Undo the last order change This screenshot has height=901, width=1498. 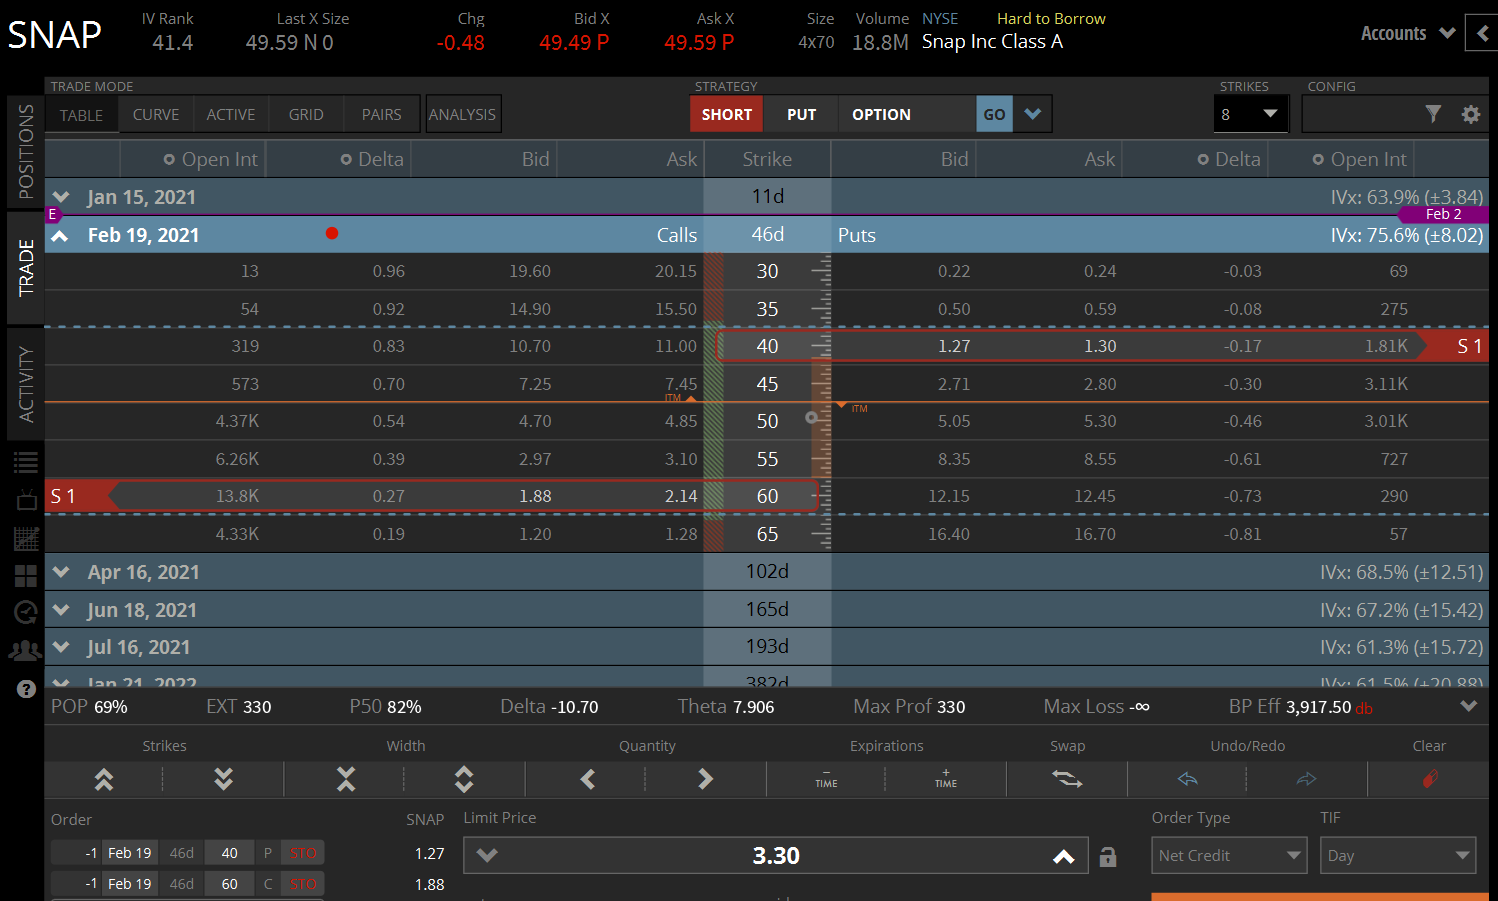[x=1187, y=779]
